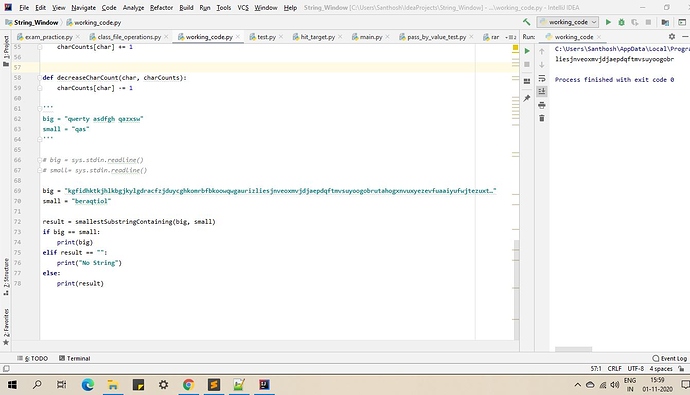Open the working_code run configuration dropdown

pos(568,22)
